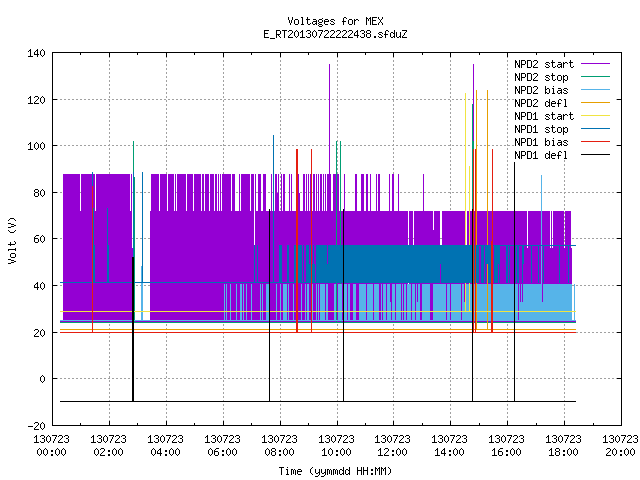Click the 130723 16:00 x-axis tick label
Screen dimensions: 640x480
(x=507, y=446)
